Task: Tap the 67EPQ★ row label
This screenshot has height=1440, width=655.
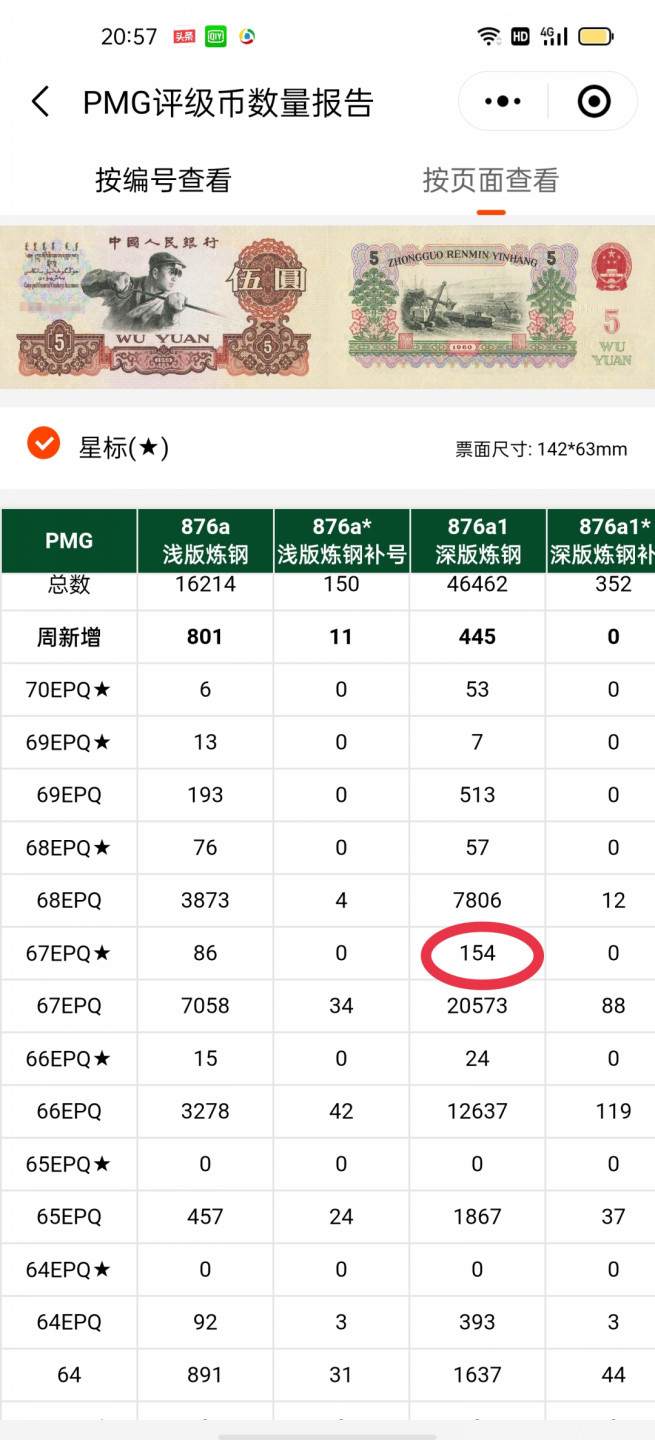Action: coord(68,953)
